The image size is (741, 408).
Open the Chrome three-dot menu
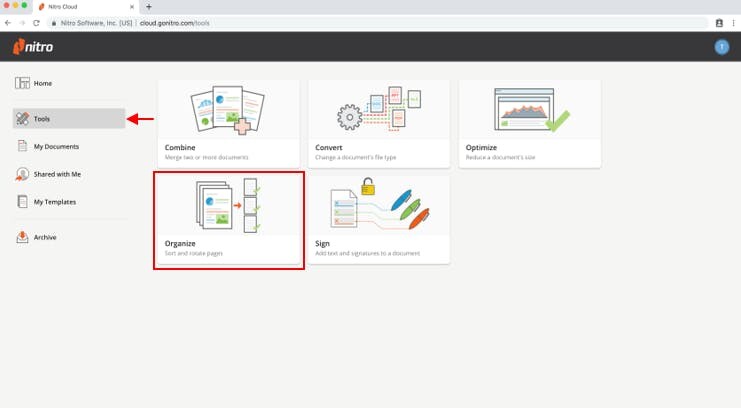(733, 22)
